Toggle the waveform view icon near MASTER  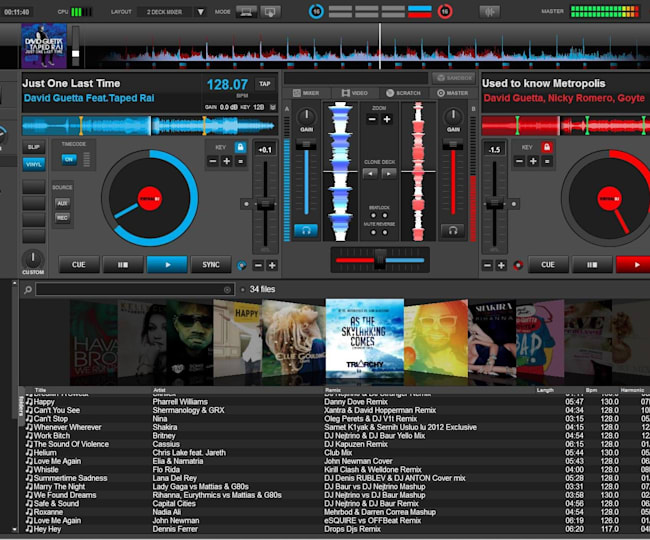(x=489, y=12)
